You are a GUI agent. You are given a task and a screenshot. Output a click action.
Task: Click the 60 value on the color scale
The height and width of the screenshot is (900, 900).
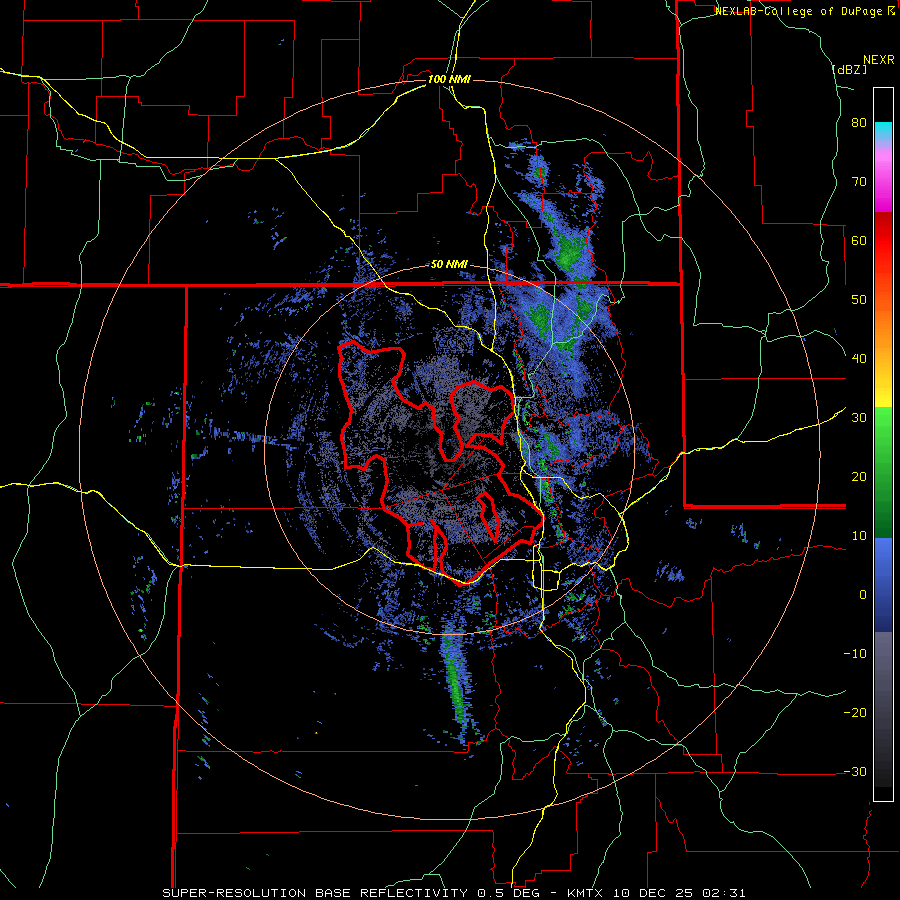859,240
